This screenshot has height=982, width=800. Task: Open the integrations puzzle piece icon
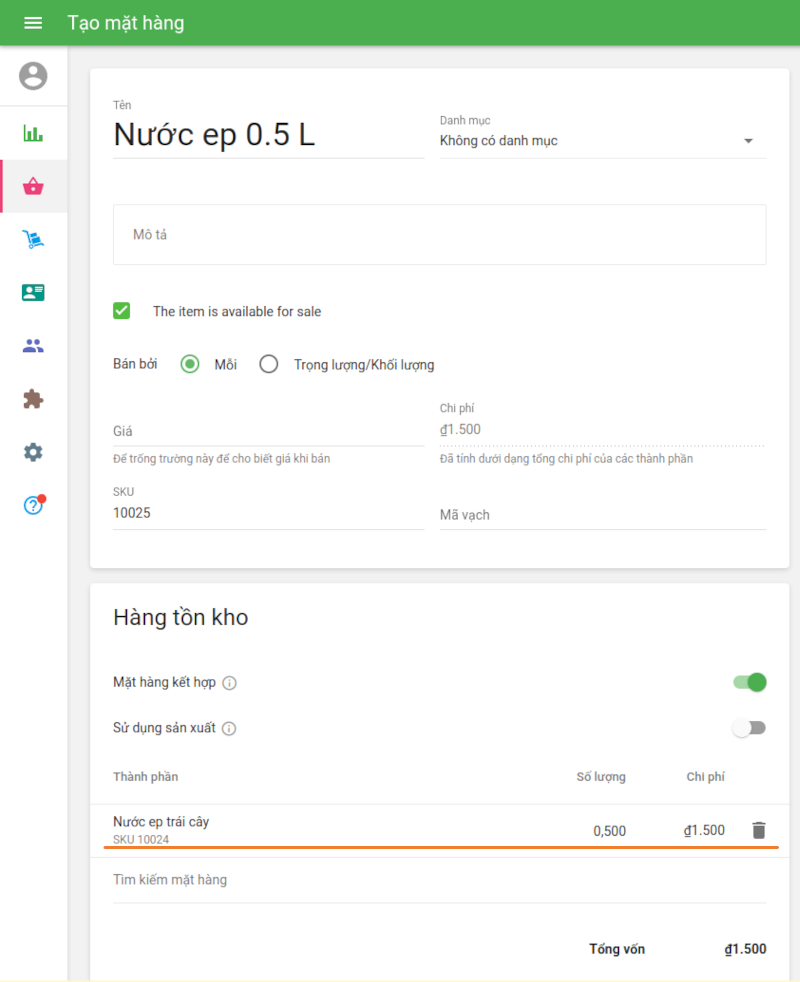pyautogui.click(x=33, y=399)
